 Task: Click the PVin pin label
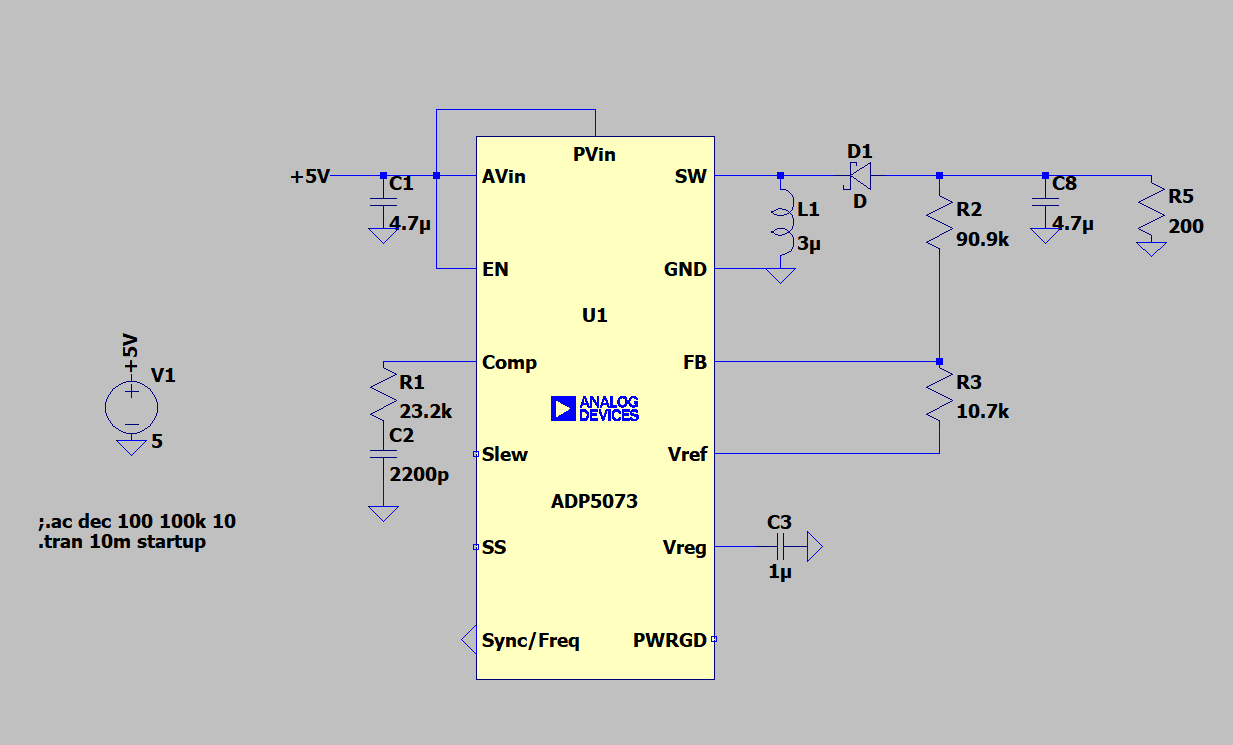(594, 154)
